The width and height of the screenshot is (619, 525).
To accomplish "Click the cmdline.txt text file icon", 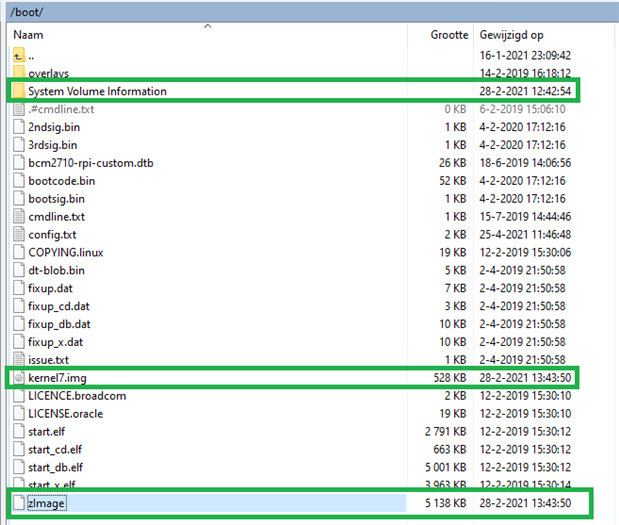I will point(18,216).
